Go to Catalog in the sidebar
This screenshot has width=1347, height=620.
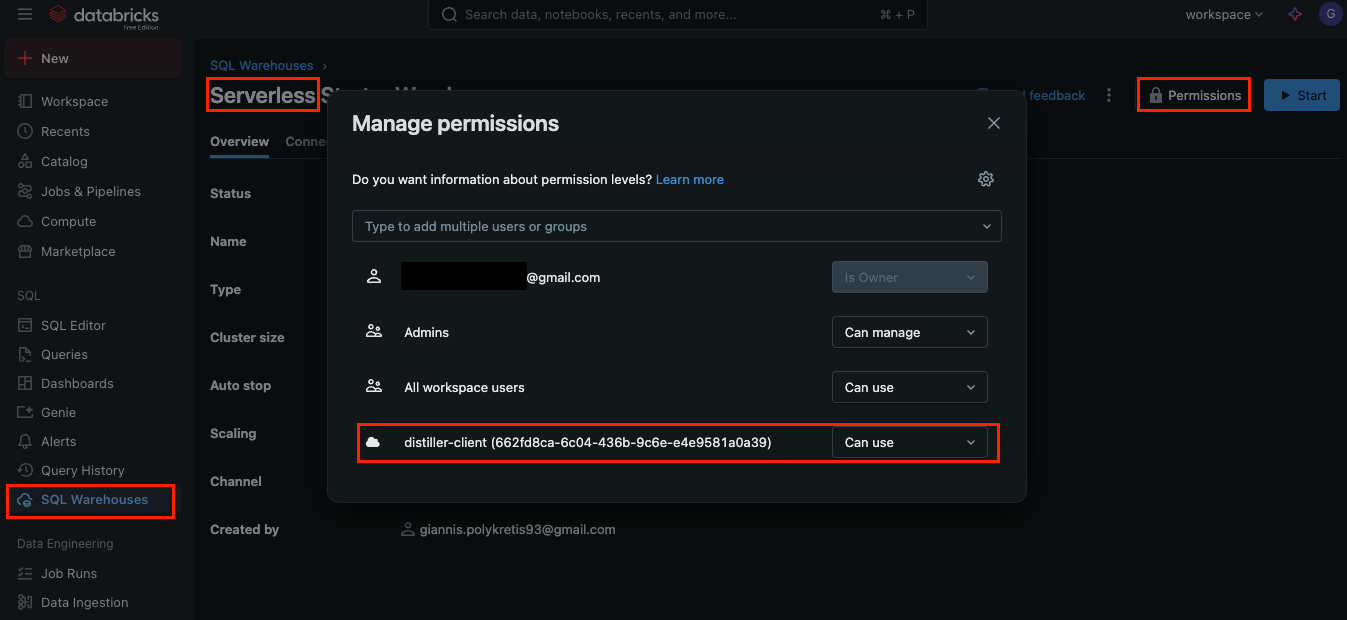click(x=64, y=161)
